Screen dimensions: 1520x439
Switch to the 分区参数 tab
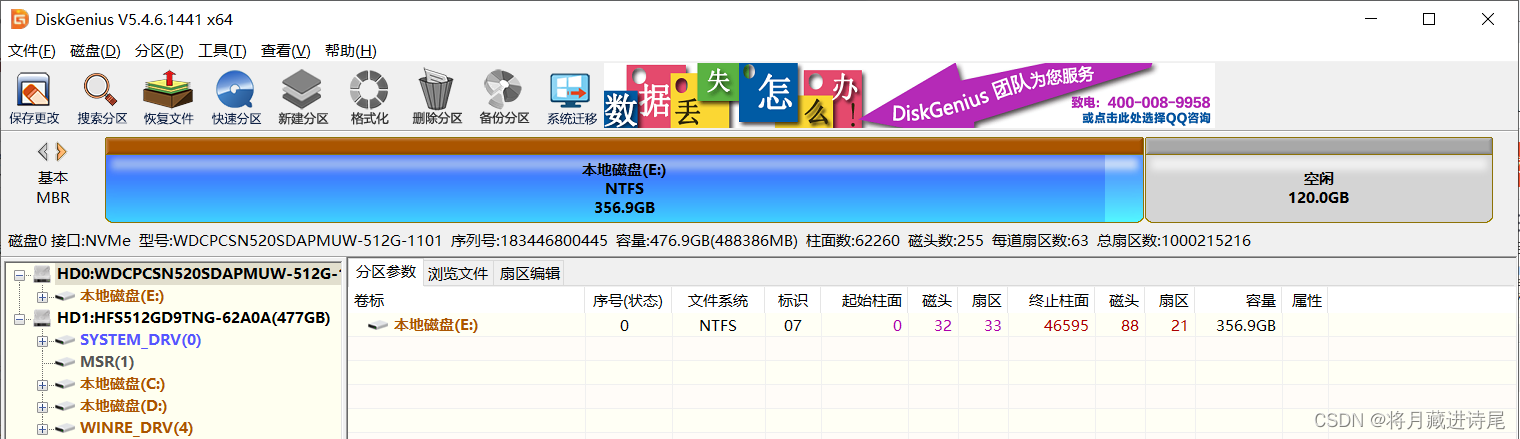tap(386, 272)
